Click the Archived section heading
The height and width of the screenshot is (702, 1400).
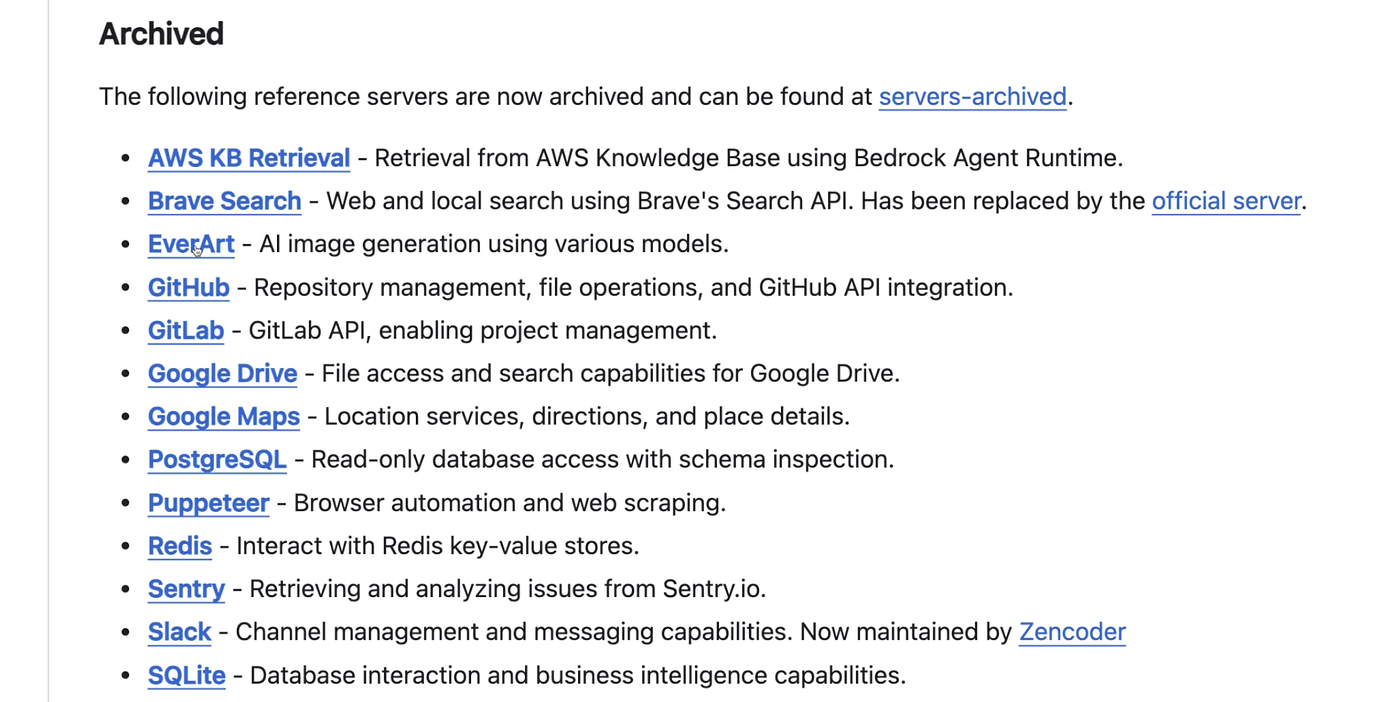(x=161, y=34)
